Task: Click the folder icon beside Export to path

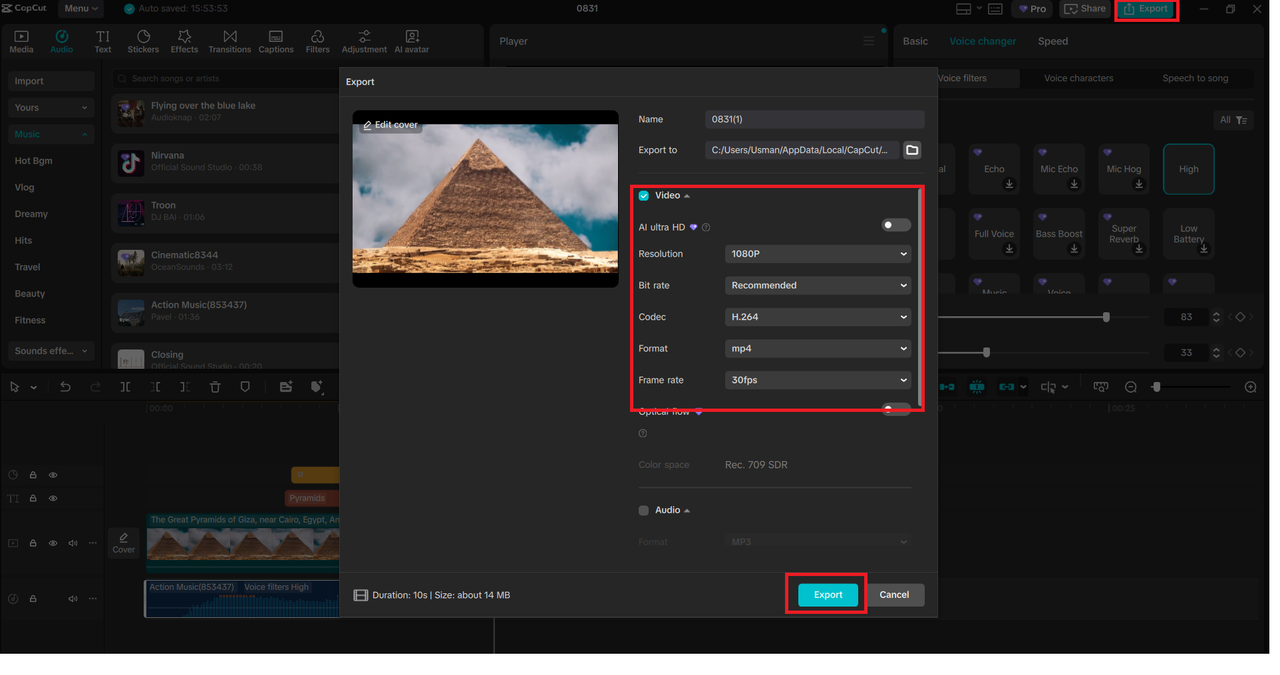Action: (x=912, y=150)
